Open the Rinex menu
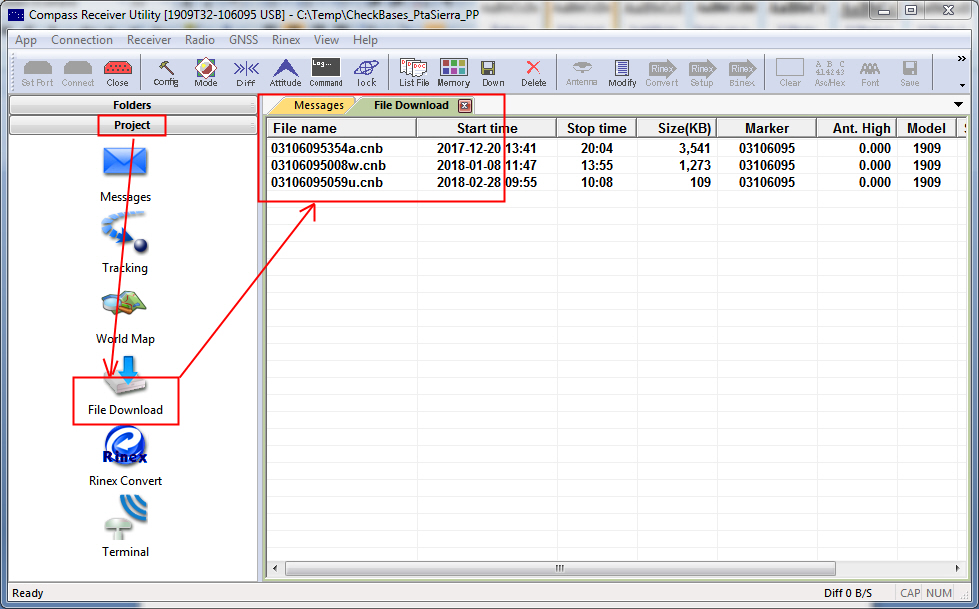 click(x=286, y=40)
